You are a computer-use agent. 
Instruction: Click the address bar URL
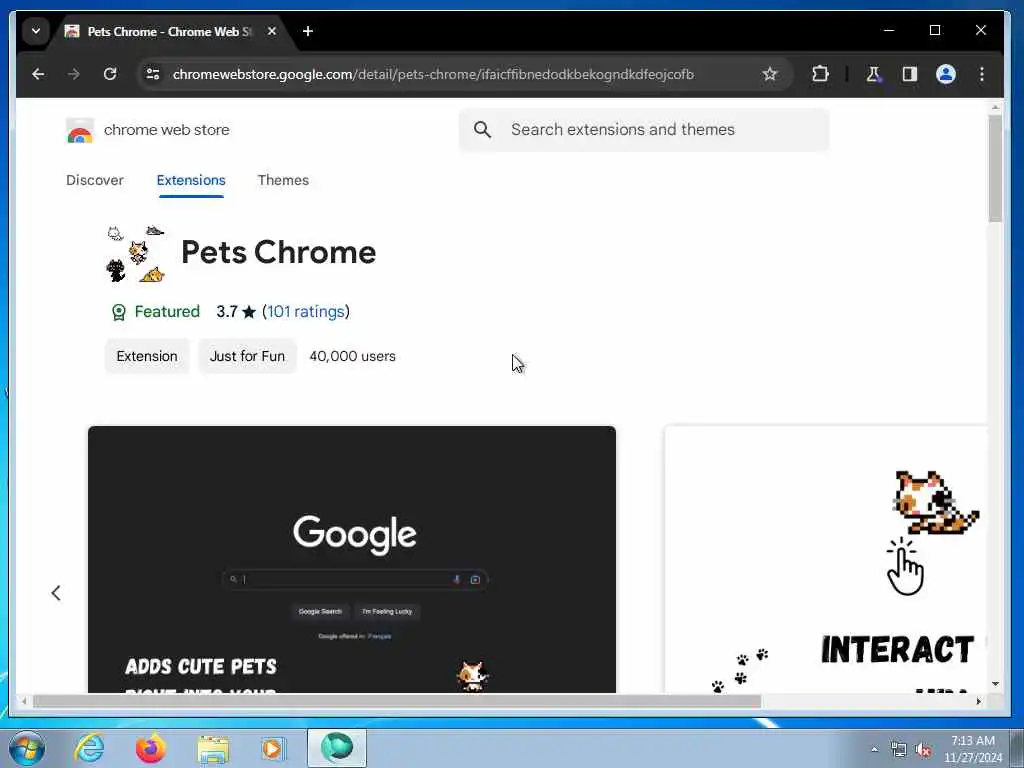click(x=433, y=74)
